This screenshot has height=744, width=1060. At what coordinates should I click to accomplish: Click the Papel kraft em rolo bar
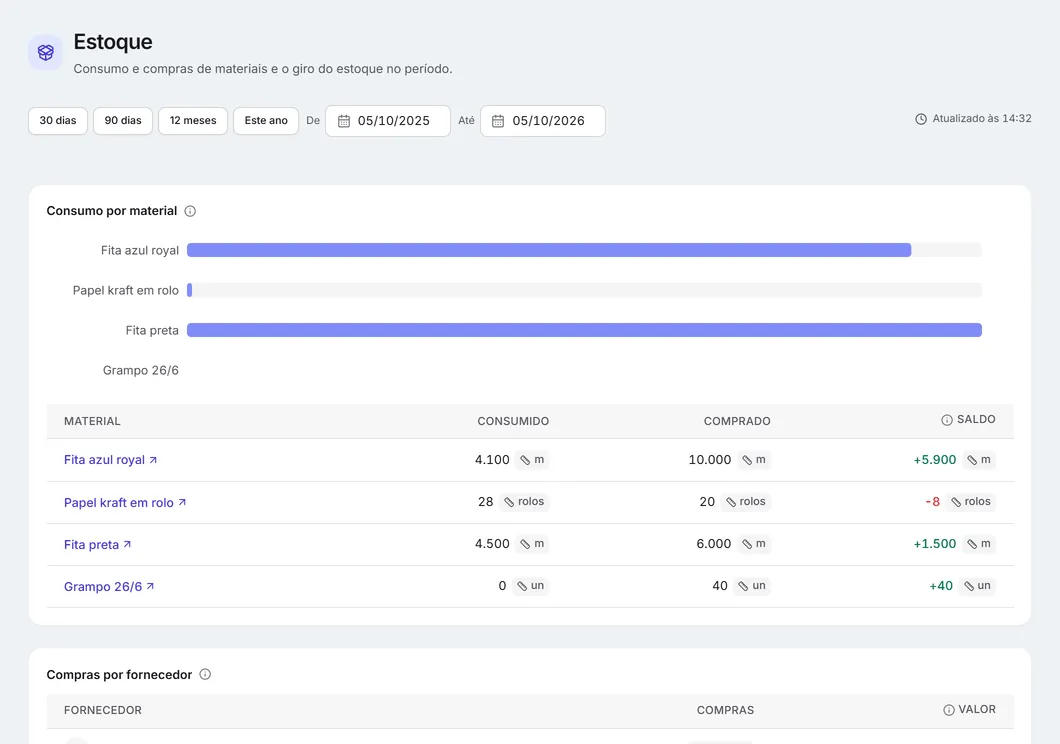[x=190, y=290]
